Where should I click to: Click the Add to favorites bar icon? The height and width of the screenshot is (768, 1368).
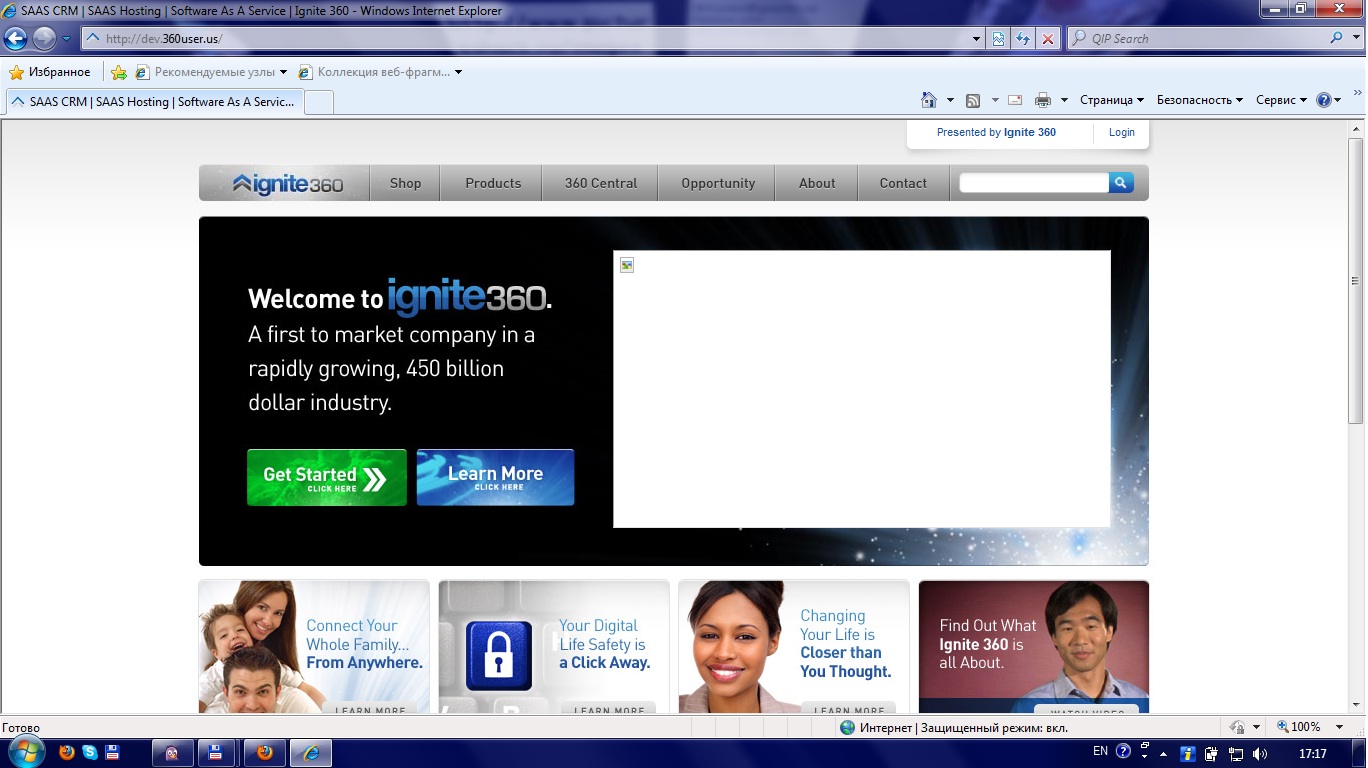[119, 72]
